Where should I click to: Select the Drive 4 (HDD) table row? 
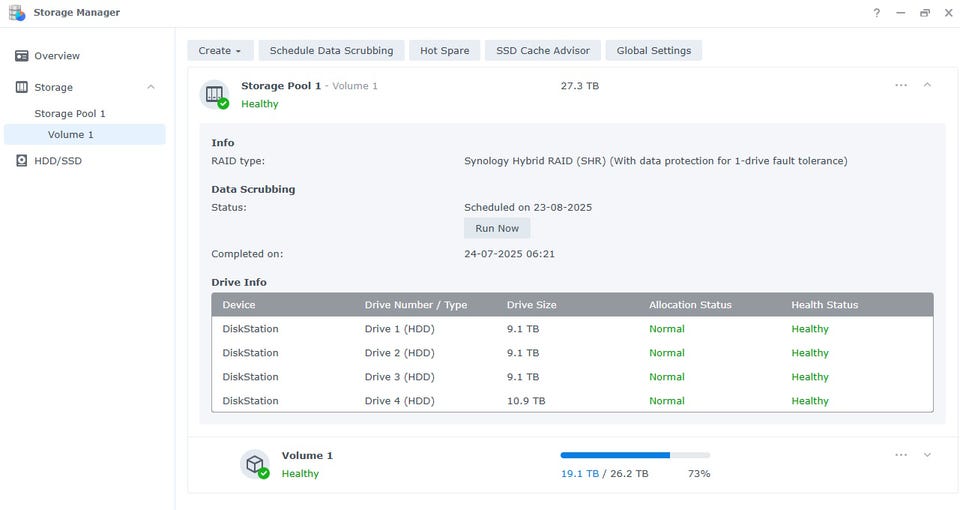tap(572, 401)
